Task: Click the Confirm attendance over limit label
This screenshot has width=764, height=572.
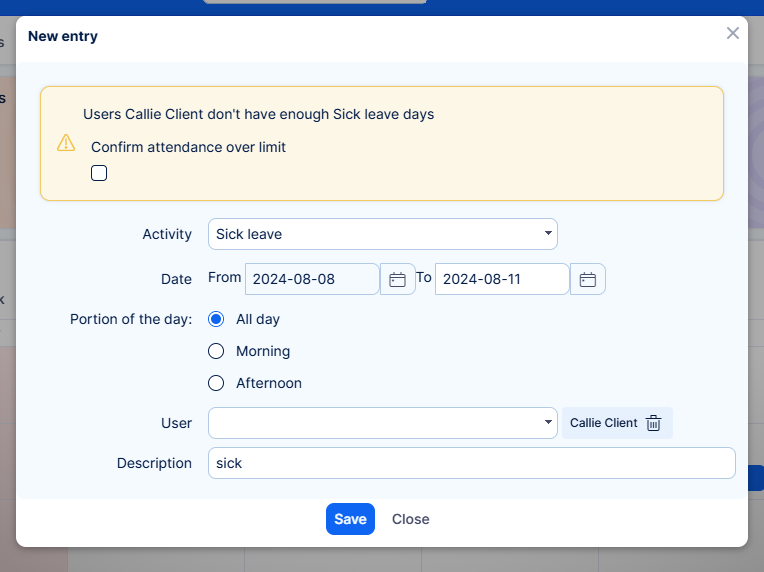Action: (188, 147)
